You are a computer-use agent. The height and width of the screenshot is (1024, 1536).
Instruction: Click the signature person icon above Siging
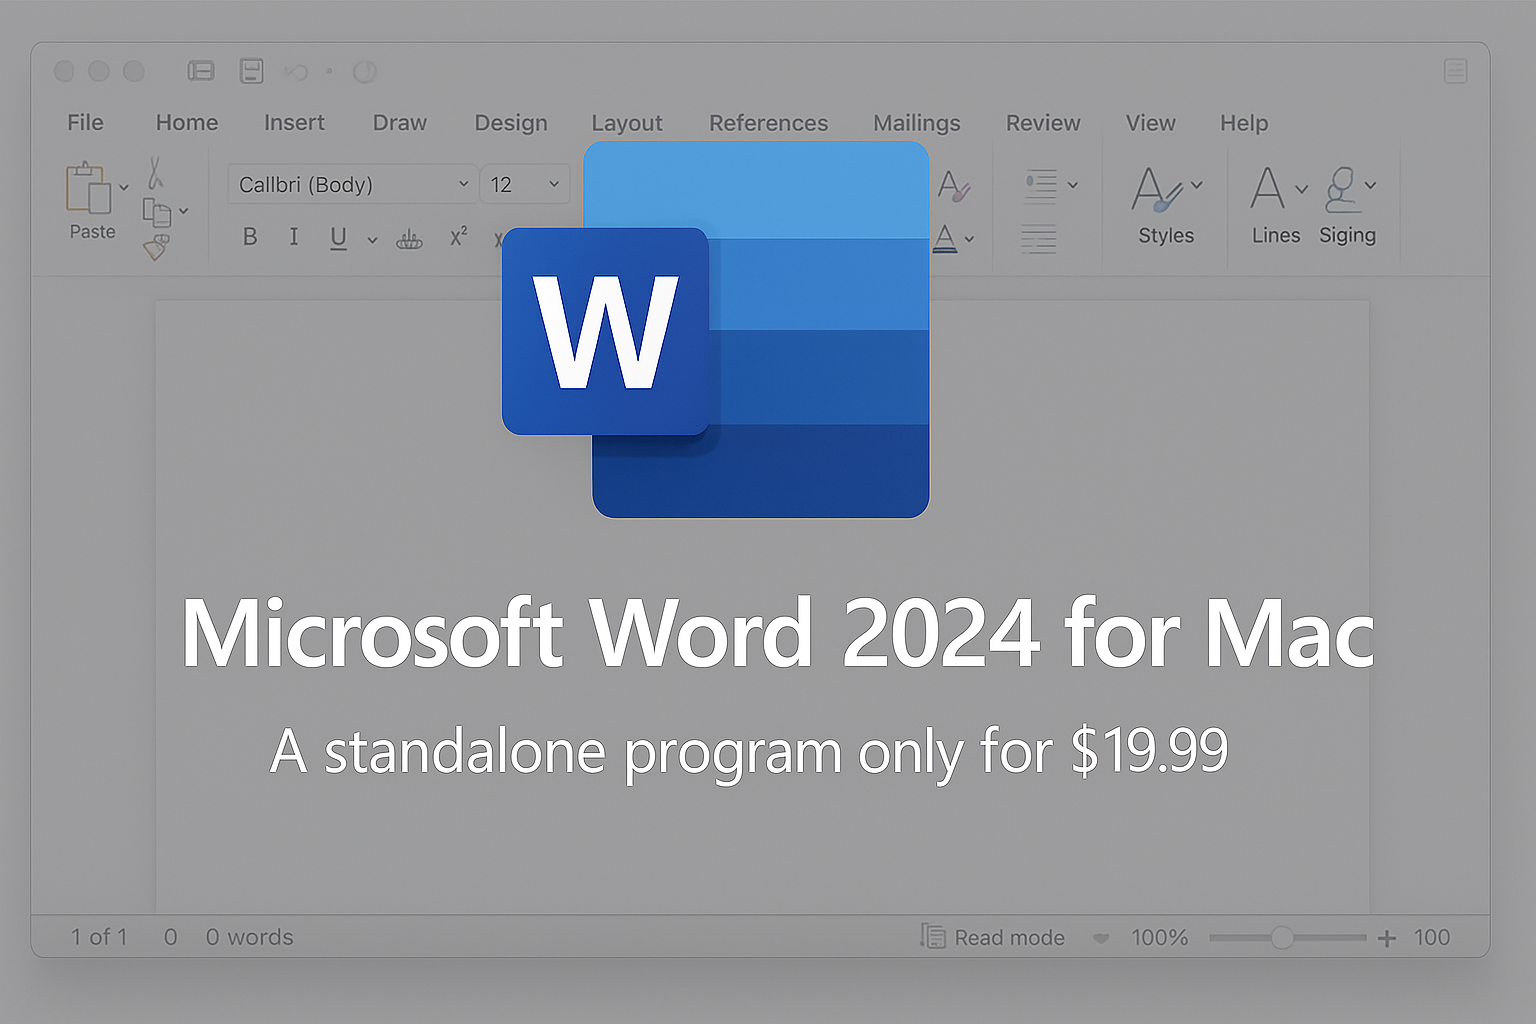(1342, 189)
